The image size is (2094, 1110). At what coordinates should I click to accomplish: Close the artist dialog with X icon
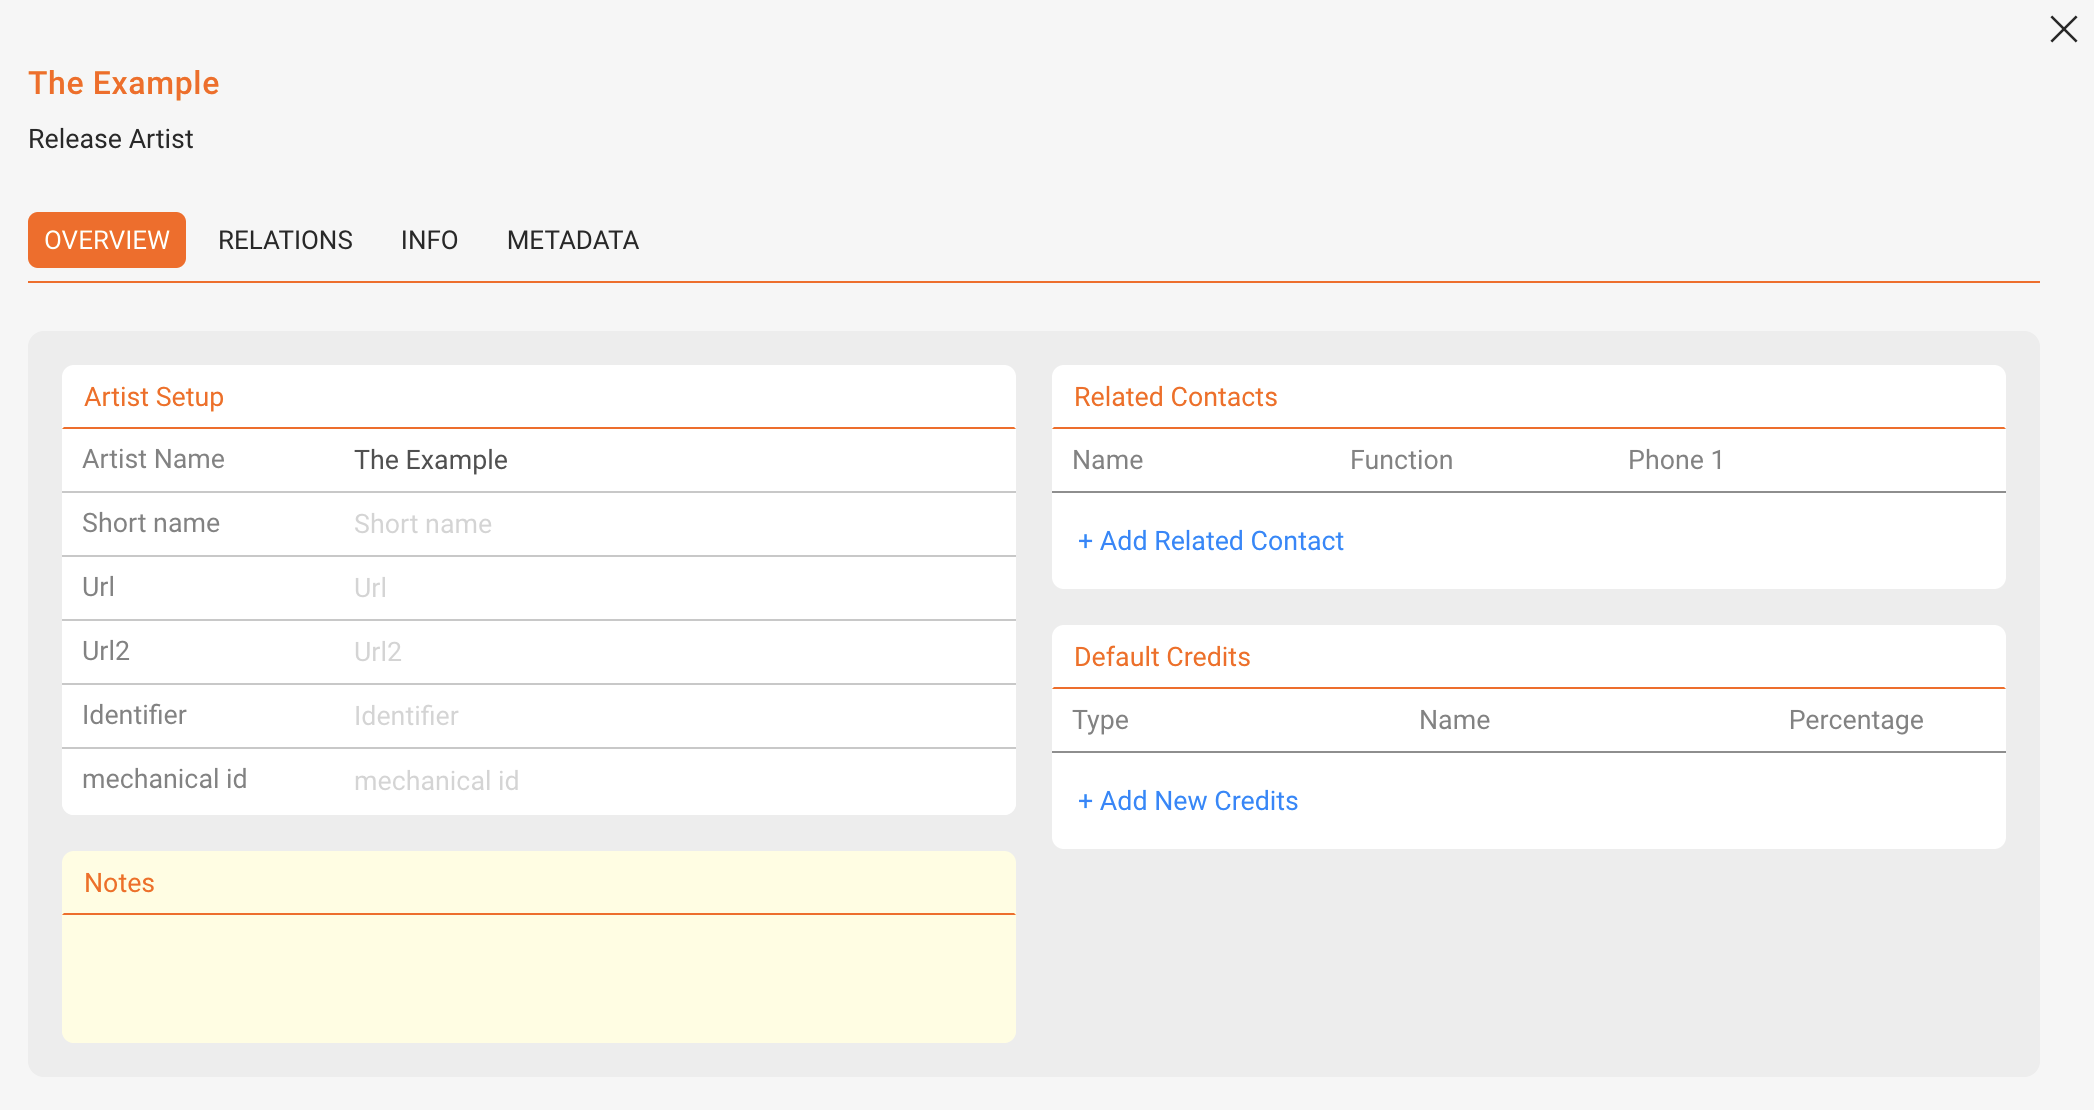click(2063, 29)
